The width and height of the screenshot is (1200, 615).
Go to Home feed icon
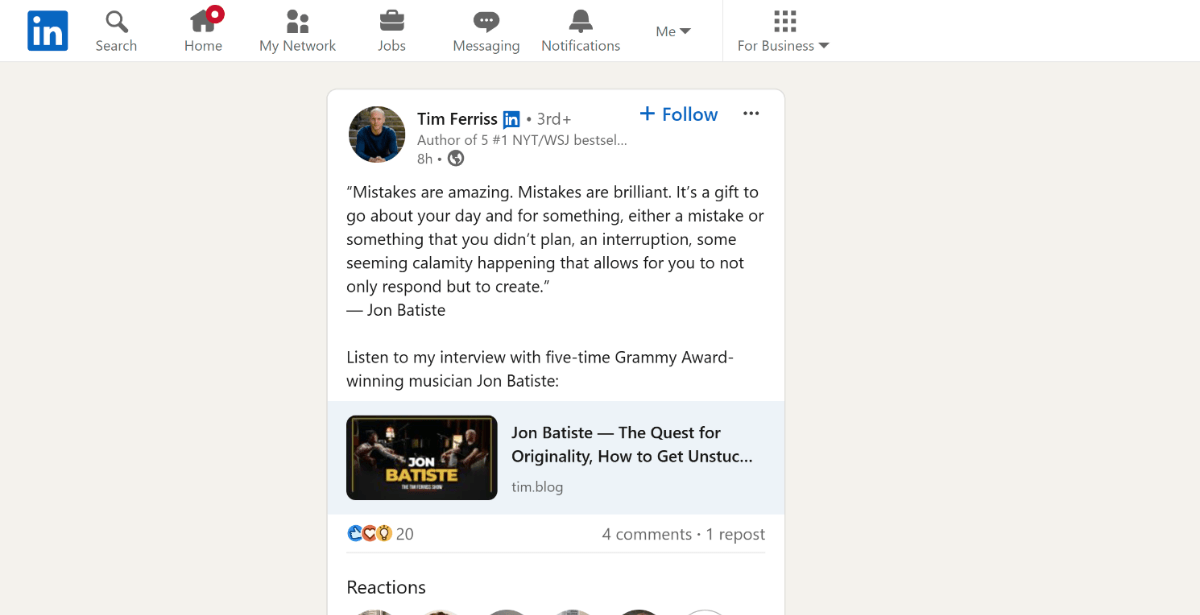coord(204,20)
